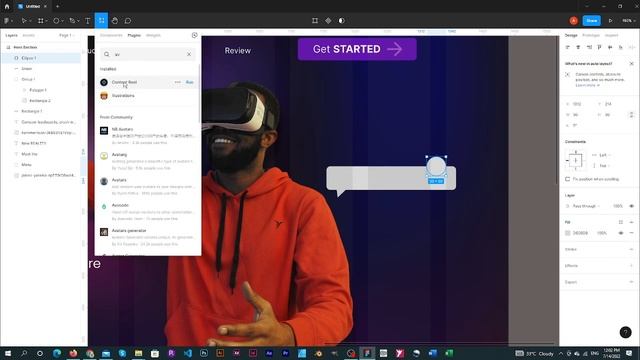Click the search magnifier in plugin panel
The width and height of the screenshot is (640, 360).
107,54
